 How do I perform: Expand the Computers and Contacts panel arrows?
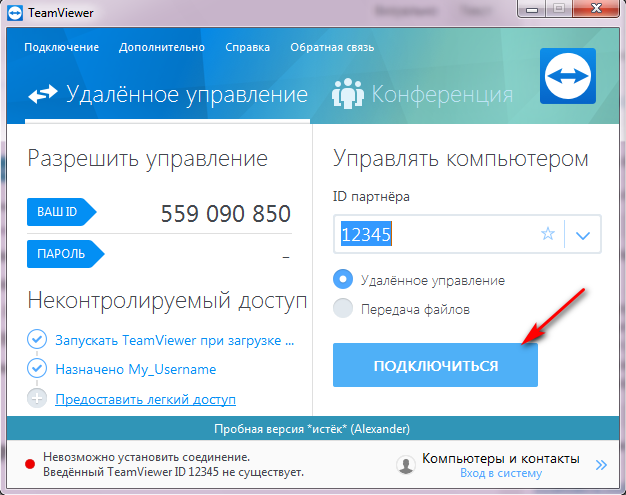click(x=601, y=465)
